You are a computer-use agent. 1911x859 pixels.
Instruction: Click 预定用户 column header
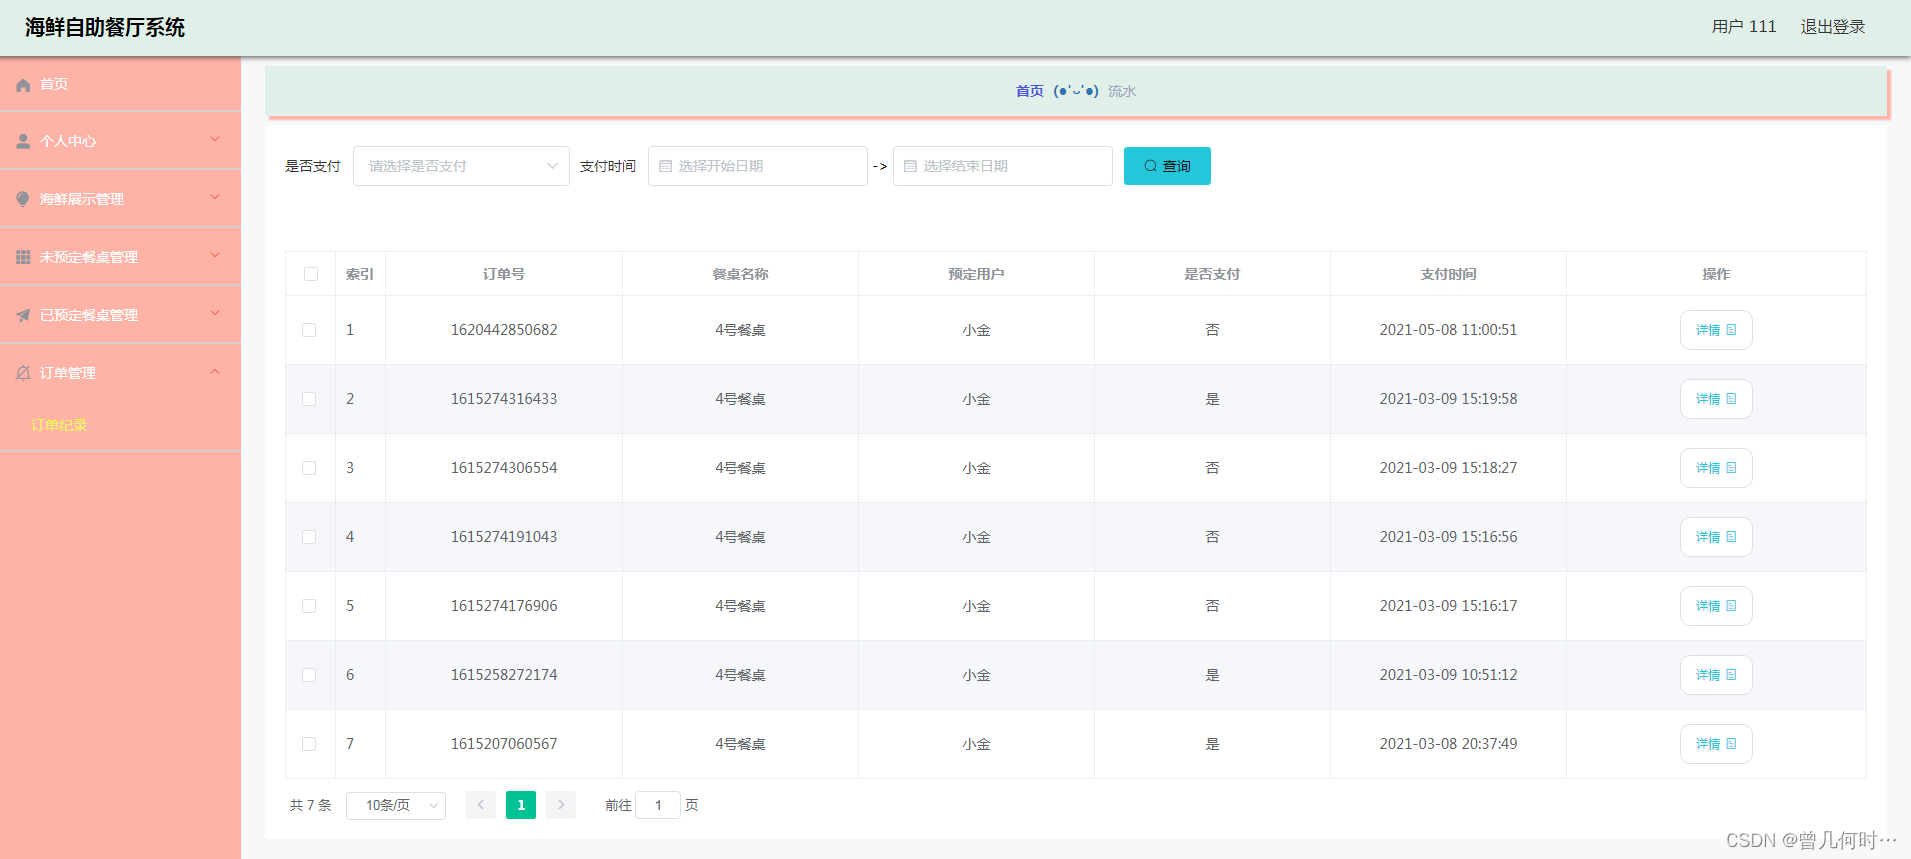[x=976, y=274]
